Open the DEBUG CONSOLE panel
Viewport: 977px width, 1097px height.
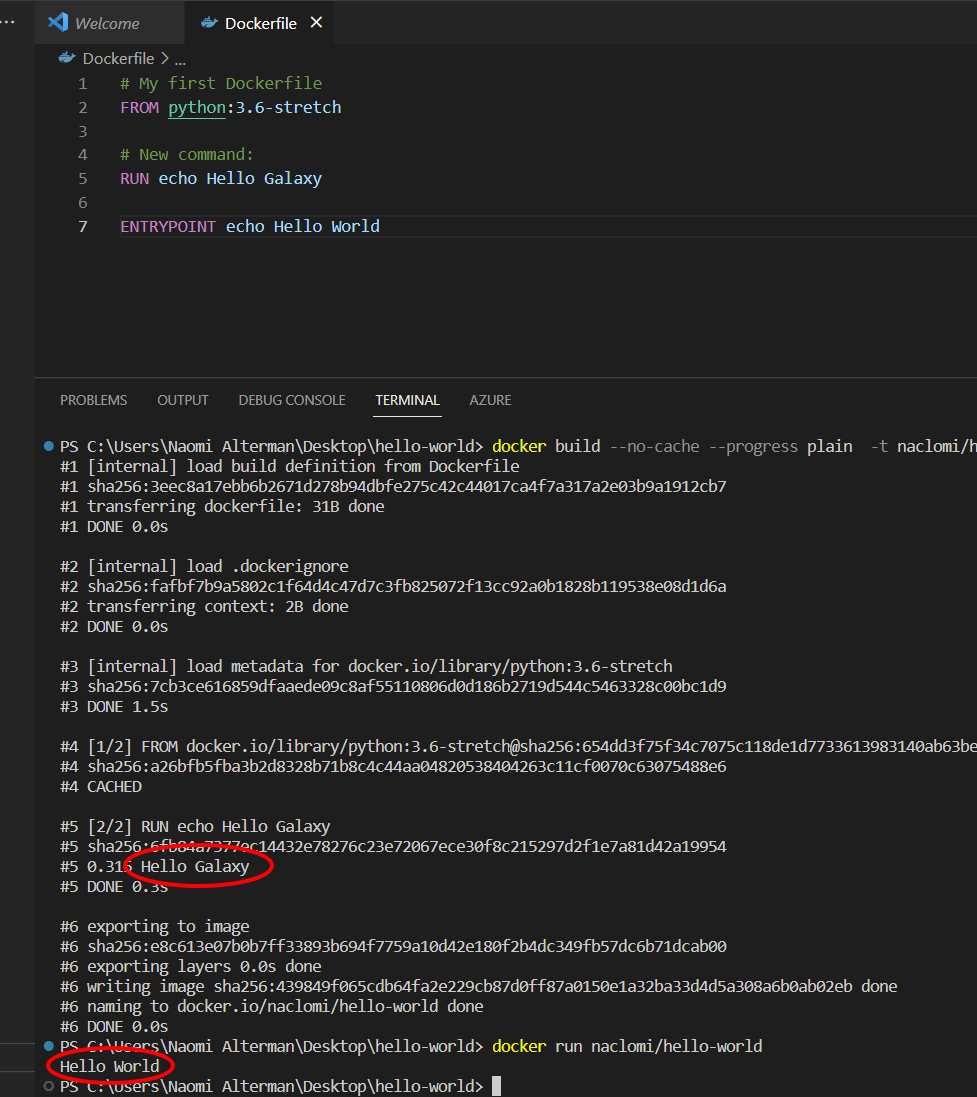(x=291, y=400)
